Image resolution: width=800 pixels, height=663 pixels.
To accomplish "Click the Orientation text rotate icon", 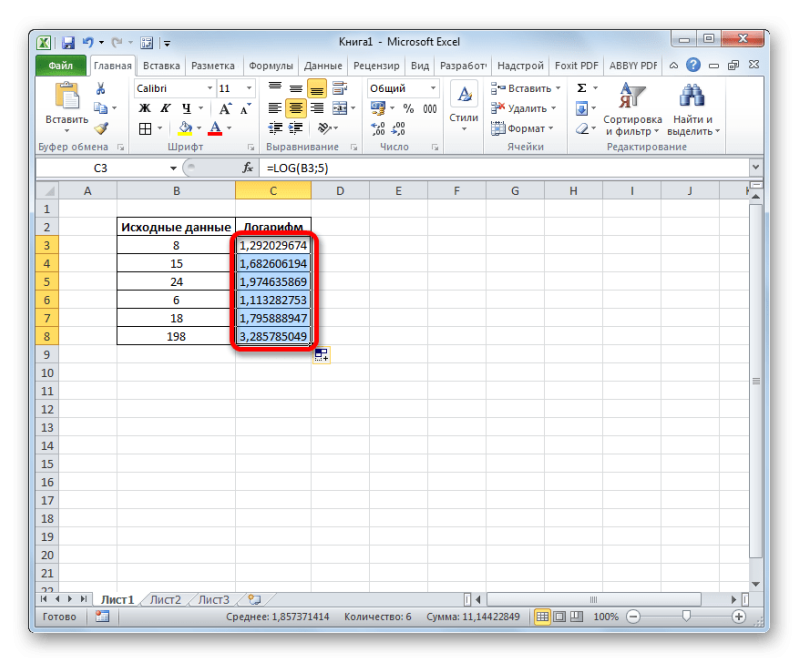I will click(324, 128).
